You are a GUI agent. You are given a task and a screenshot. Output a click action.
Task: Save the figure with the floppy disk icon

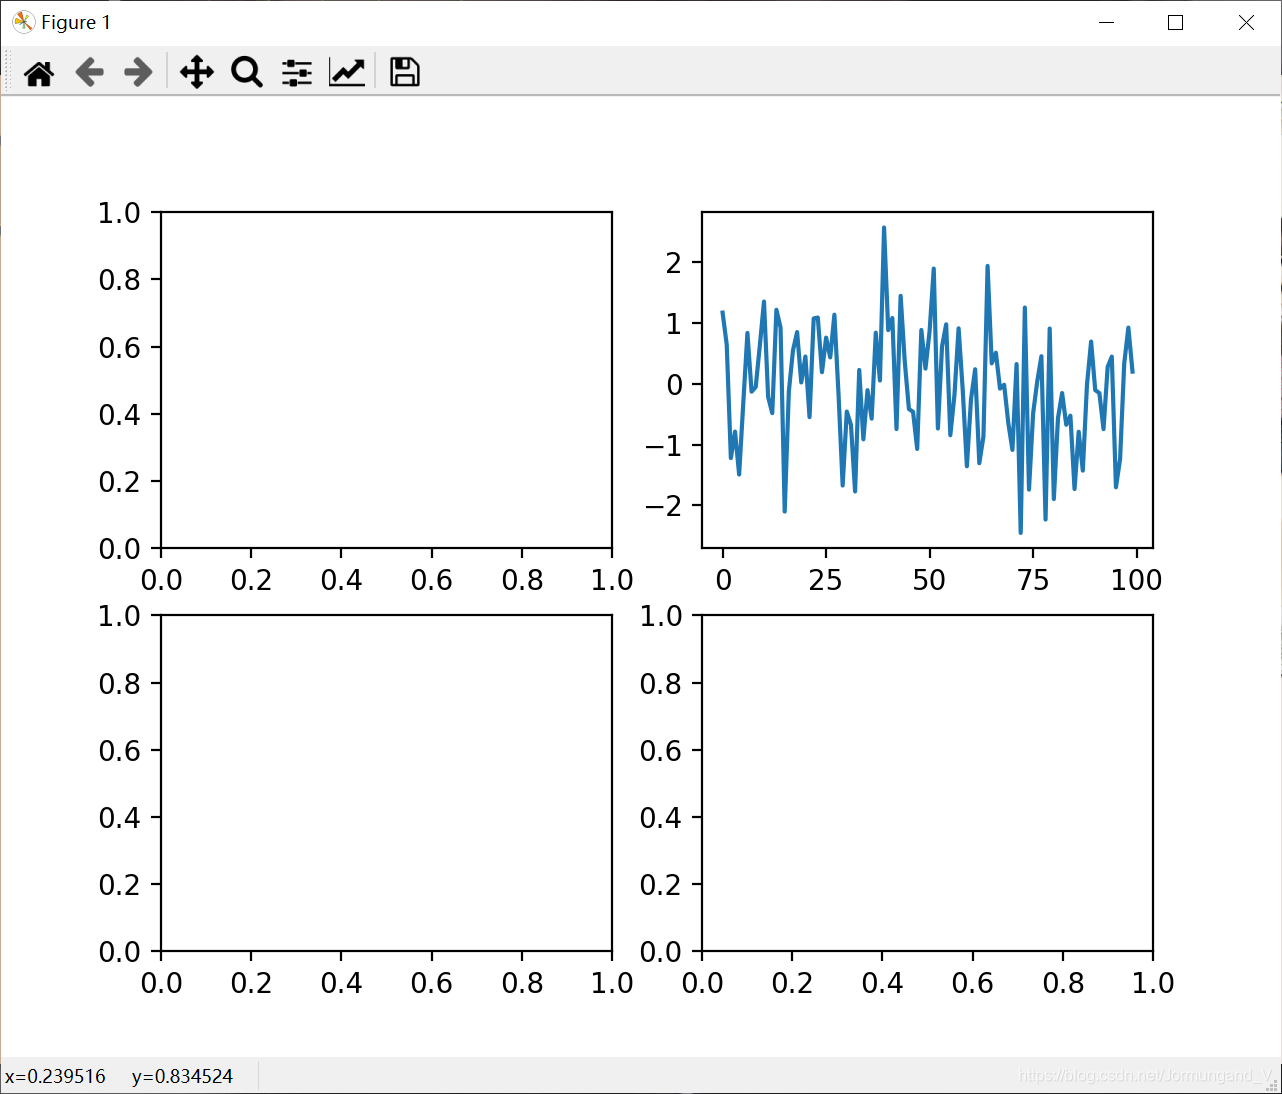[404, 72]
